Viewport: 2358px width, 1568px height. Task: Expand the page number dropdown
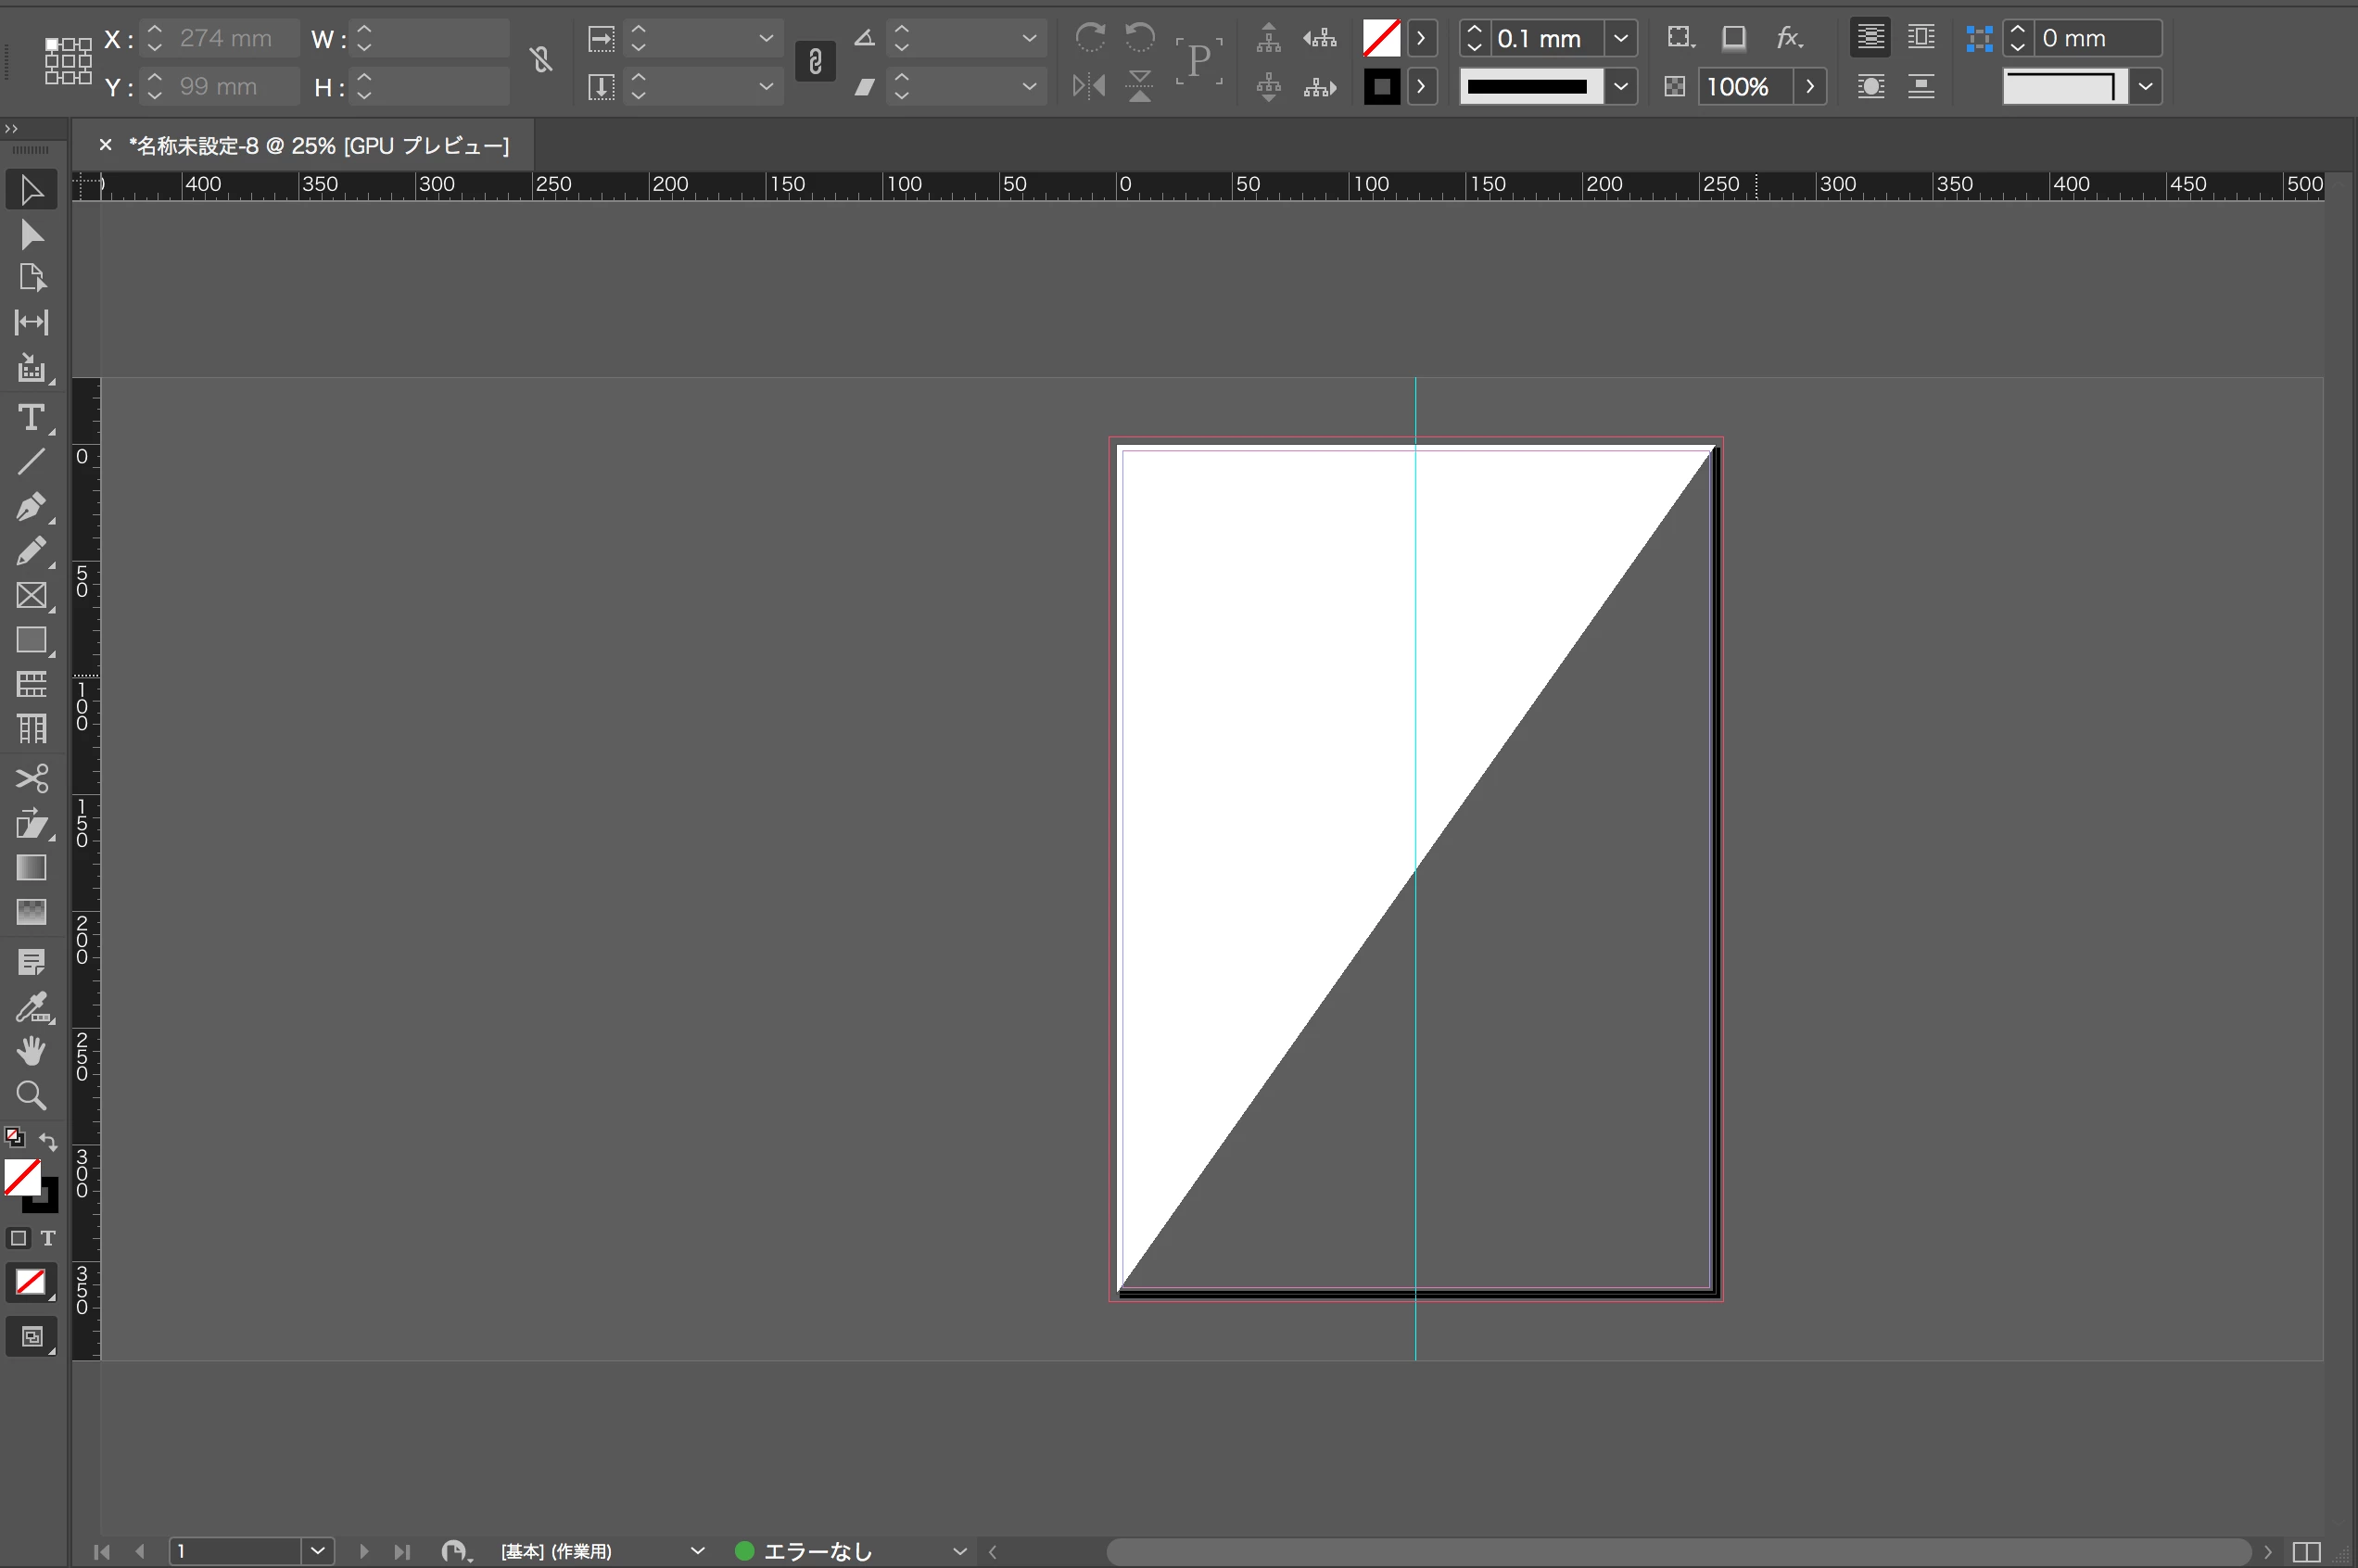[317, 1551]
